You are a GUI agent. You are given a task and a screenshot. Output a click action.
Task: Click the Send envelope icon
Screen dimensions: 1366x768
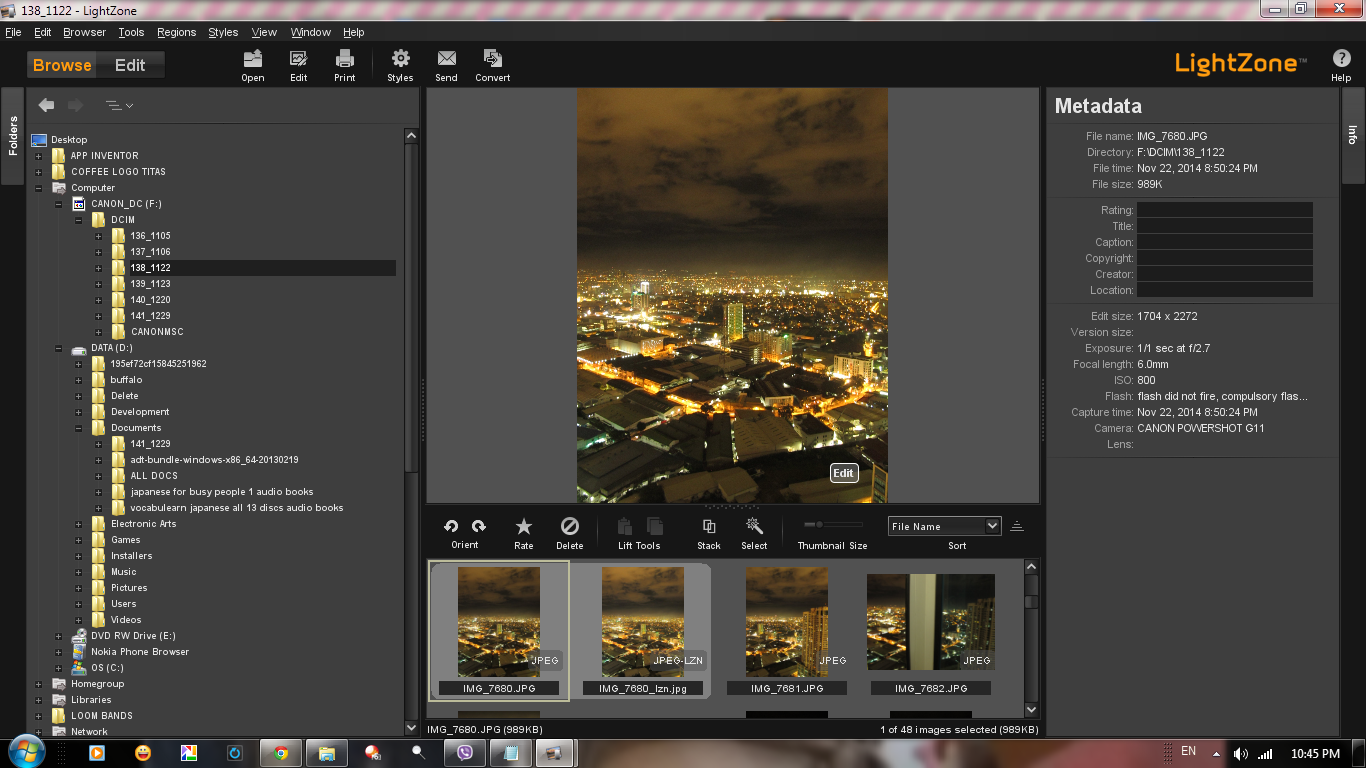coord(446,60)
